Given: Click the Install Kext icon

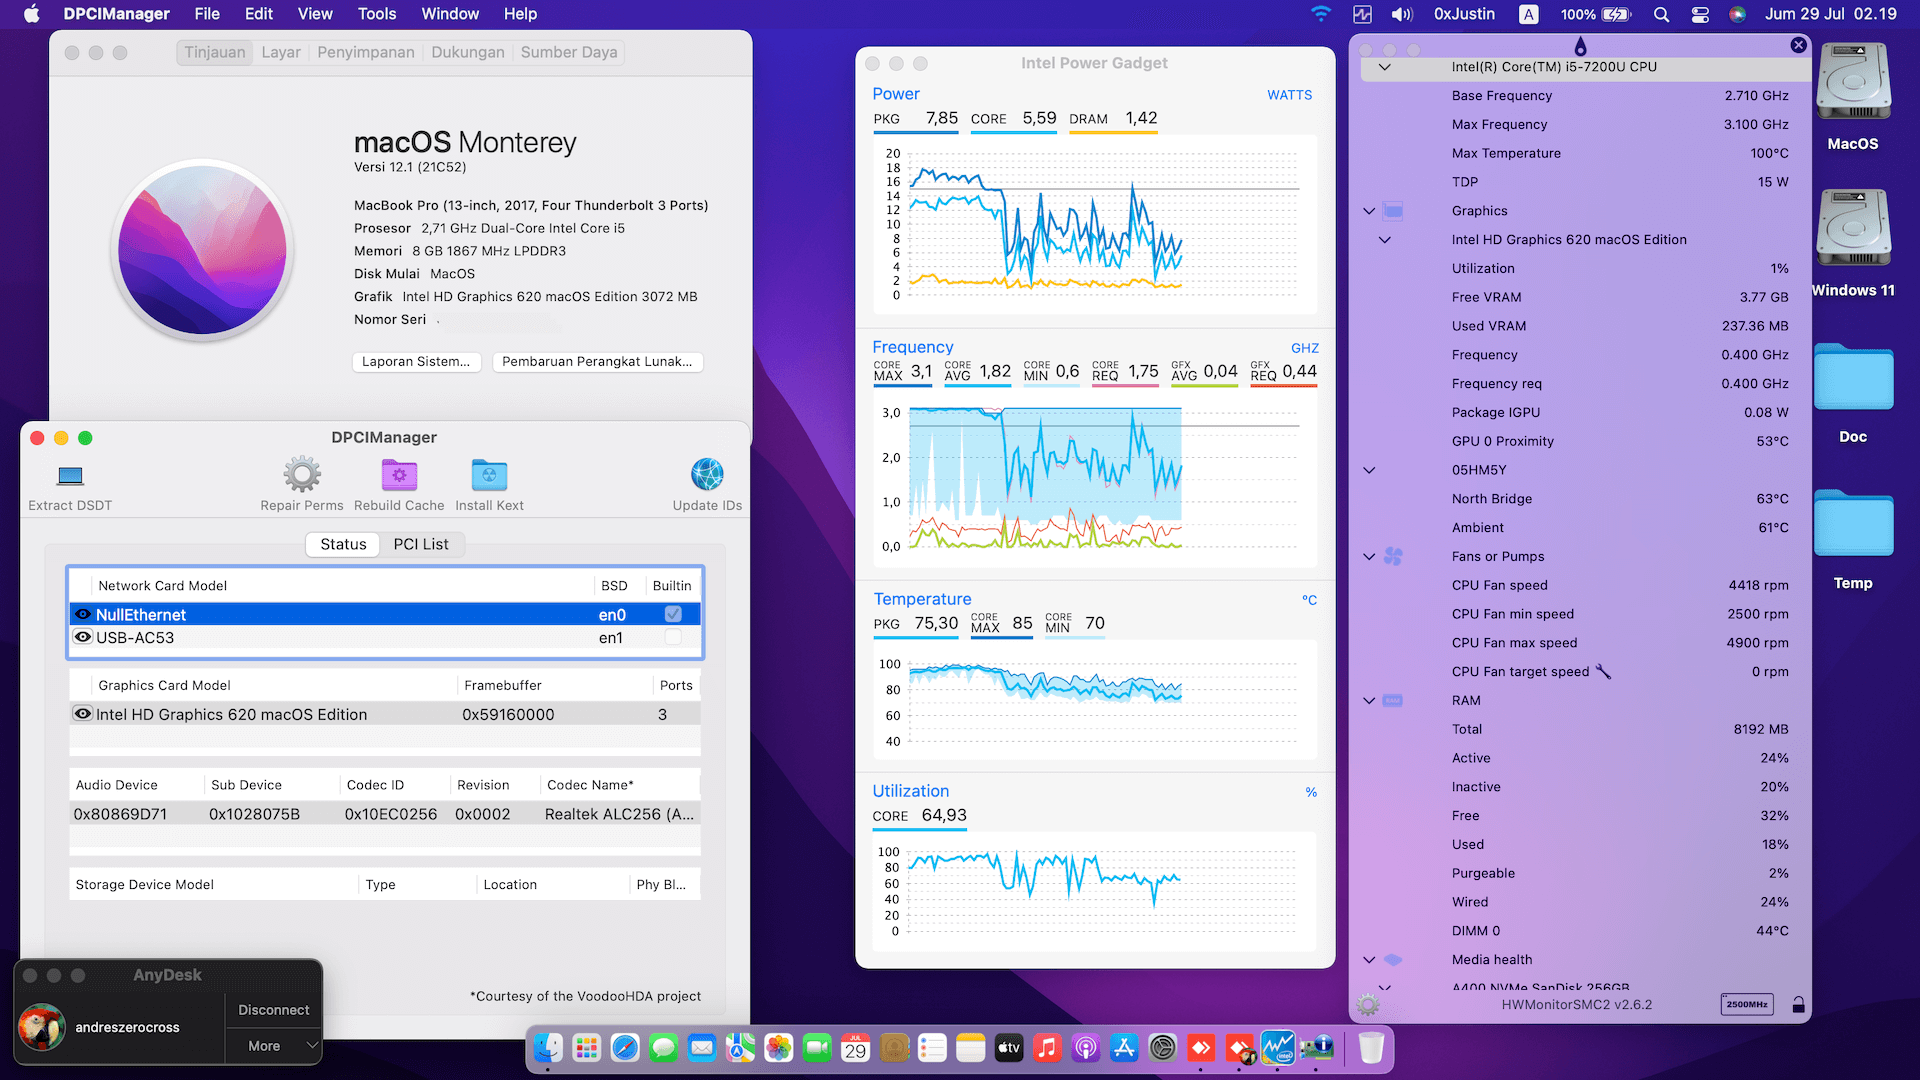Looking at the screenshot, I should (x=489, y=474).
